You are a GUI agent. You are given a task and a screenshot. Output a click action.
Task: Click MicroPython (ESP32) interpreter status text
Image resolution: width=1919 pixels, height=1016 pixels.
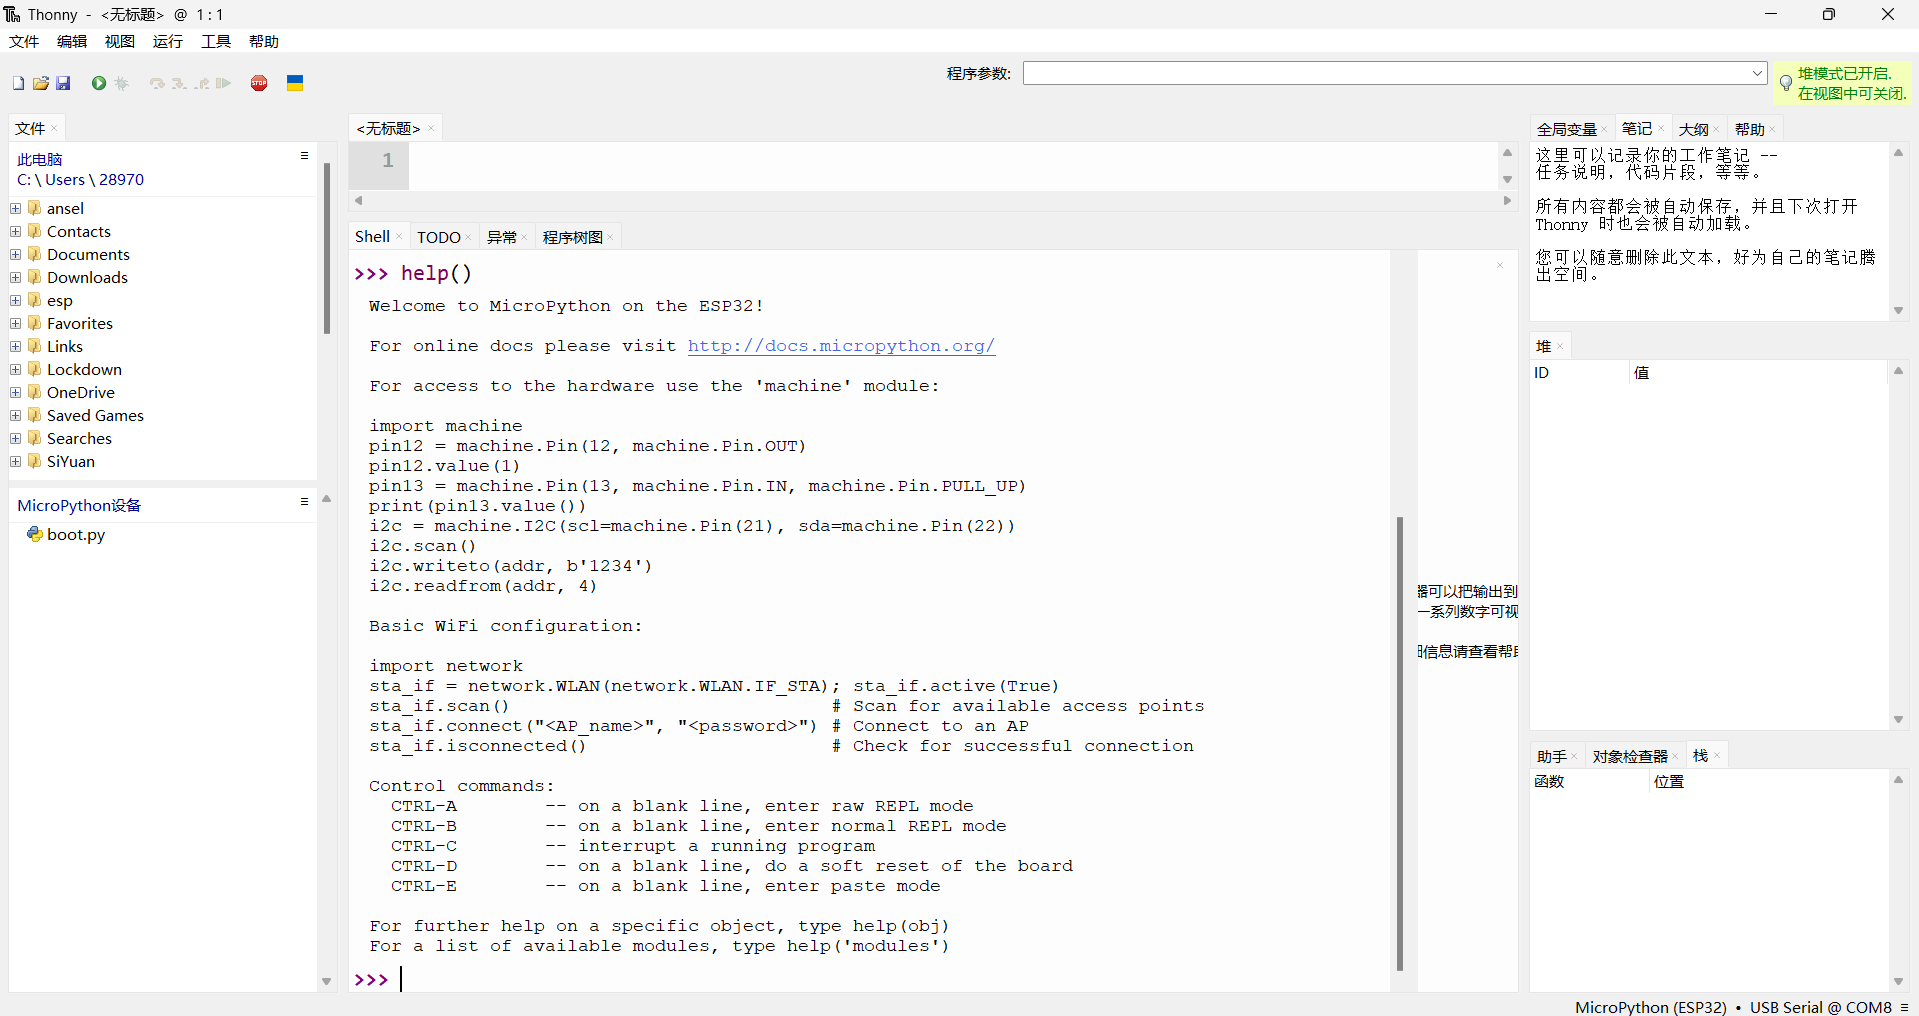(x=1650, y=1007)
